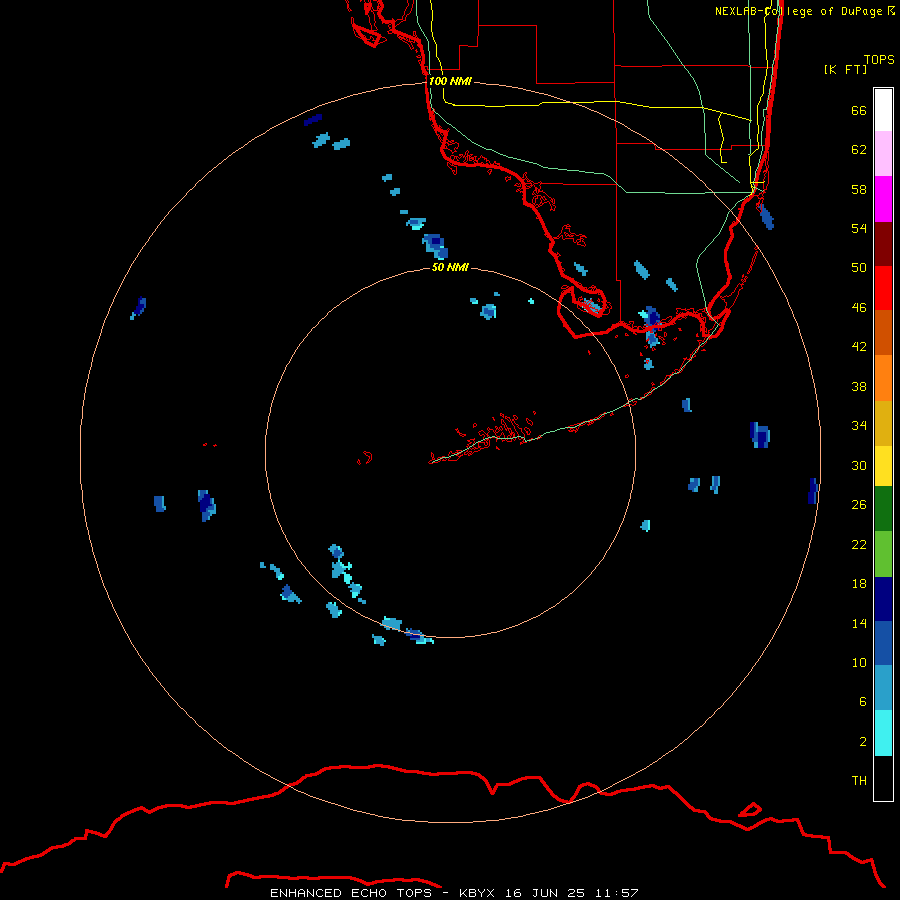Click the "30" legend value
Viewport: 900px width, 900px height.
(x=859, y=465)
